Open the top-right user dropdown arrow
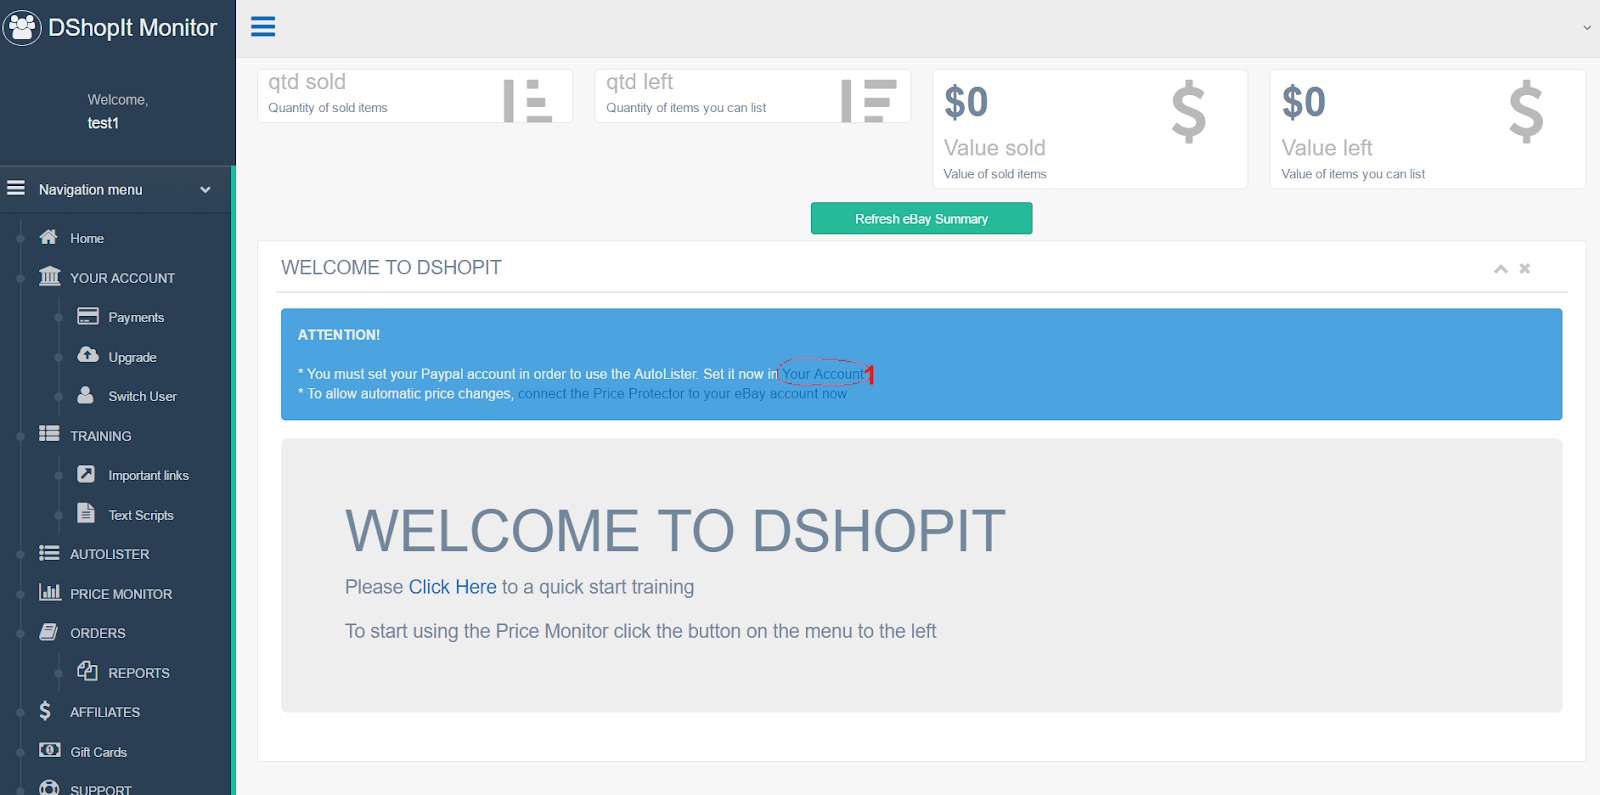Image resolution: width=1600 pixels, height=795 pixels. pos(1586,28)
